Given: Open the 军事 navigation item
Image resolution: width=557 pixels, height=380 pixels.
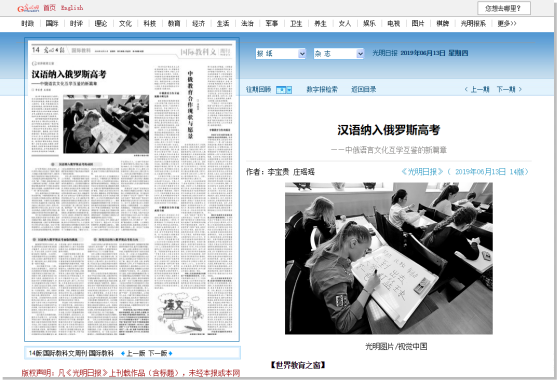Looking at the screenshot, I should point(272,23).
